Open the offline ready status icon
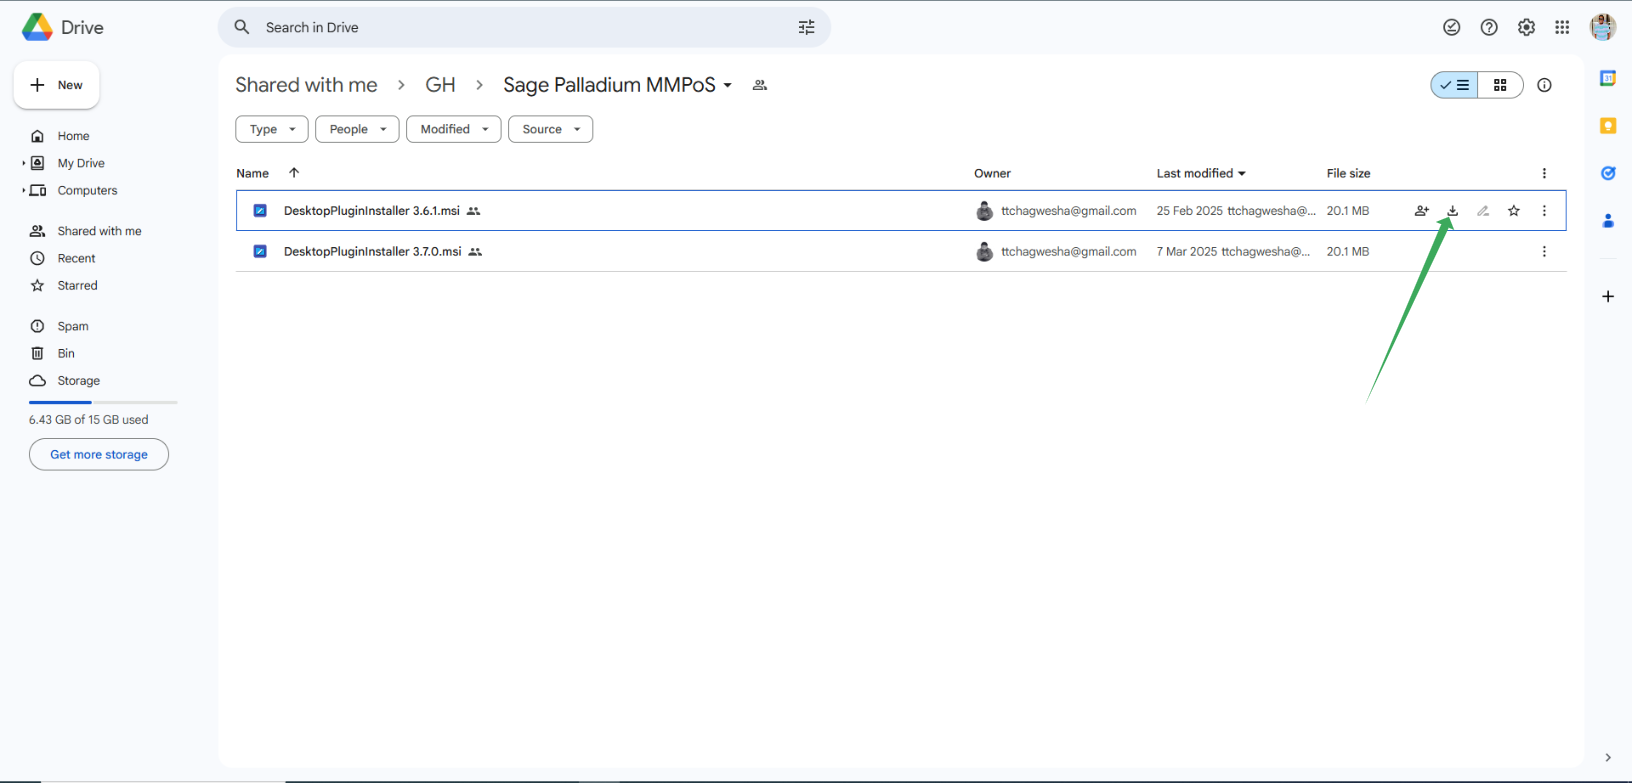Viewport: 1632px width, 783px height. (1452, 27)
